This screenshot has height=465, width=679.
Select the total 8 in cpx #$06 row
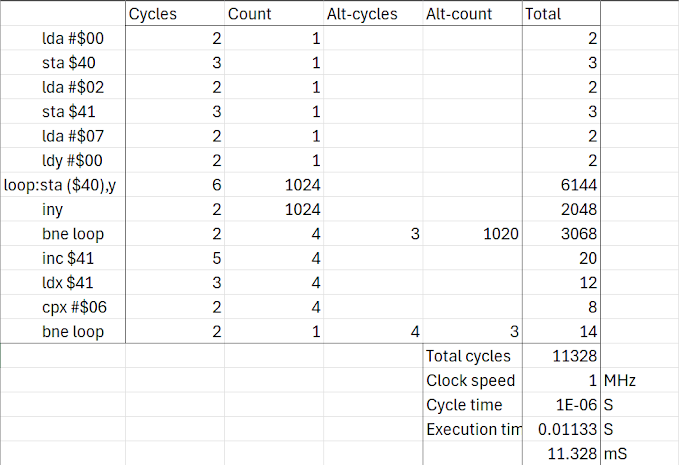point(561,307)
